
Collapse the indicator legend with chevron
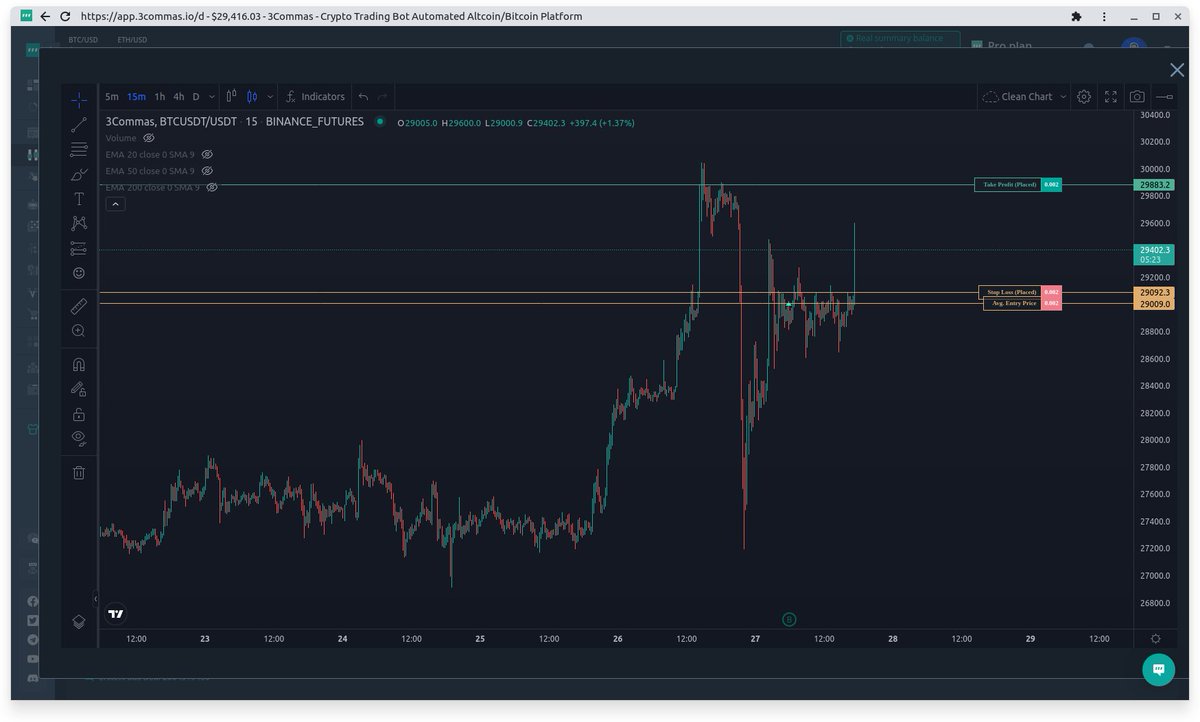coord(115,204)
